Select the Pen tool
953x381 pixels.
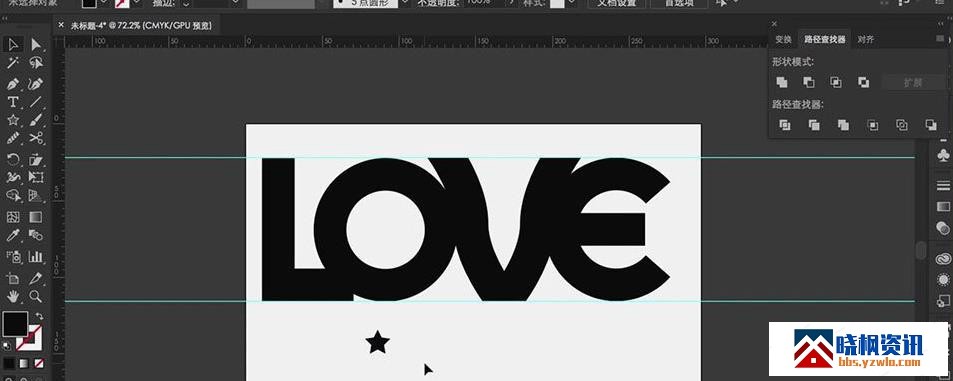[x=13, y=83]
